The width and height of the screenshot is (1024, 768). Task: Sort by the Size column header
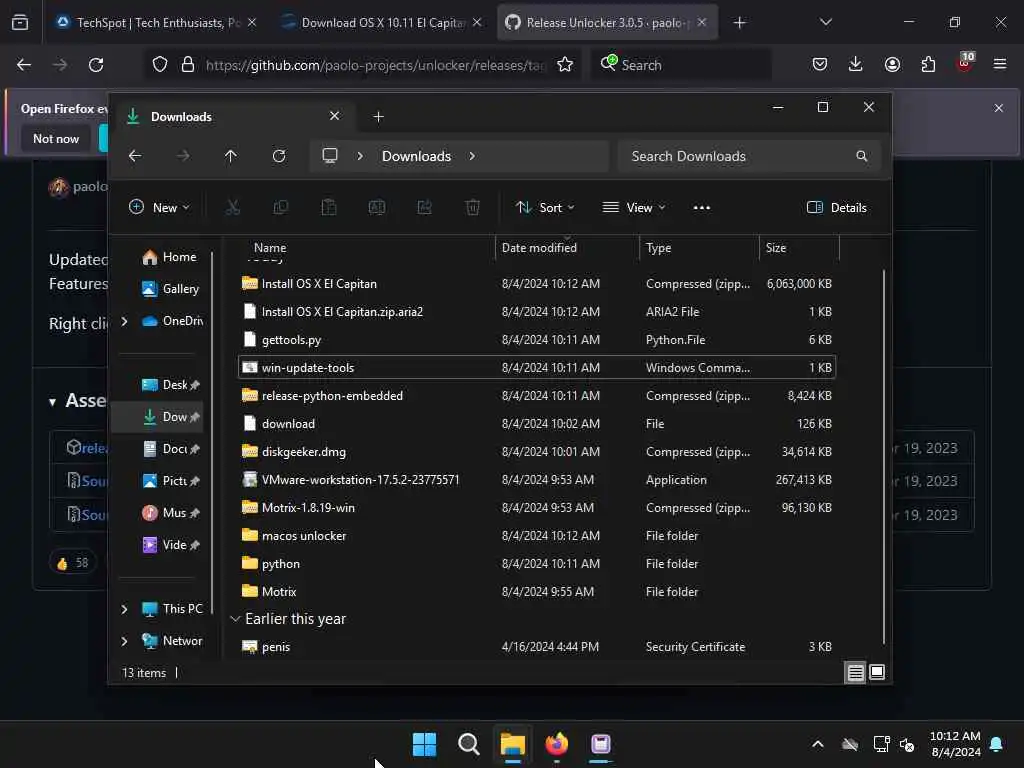point(776,248)
